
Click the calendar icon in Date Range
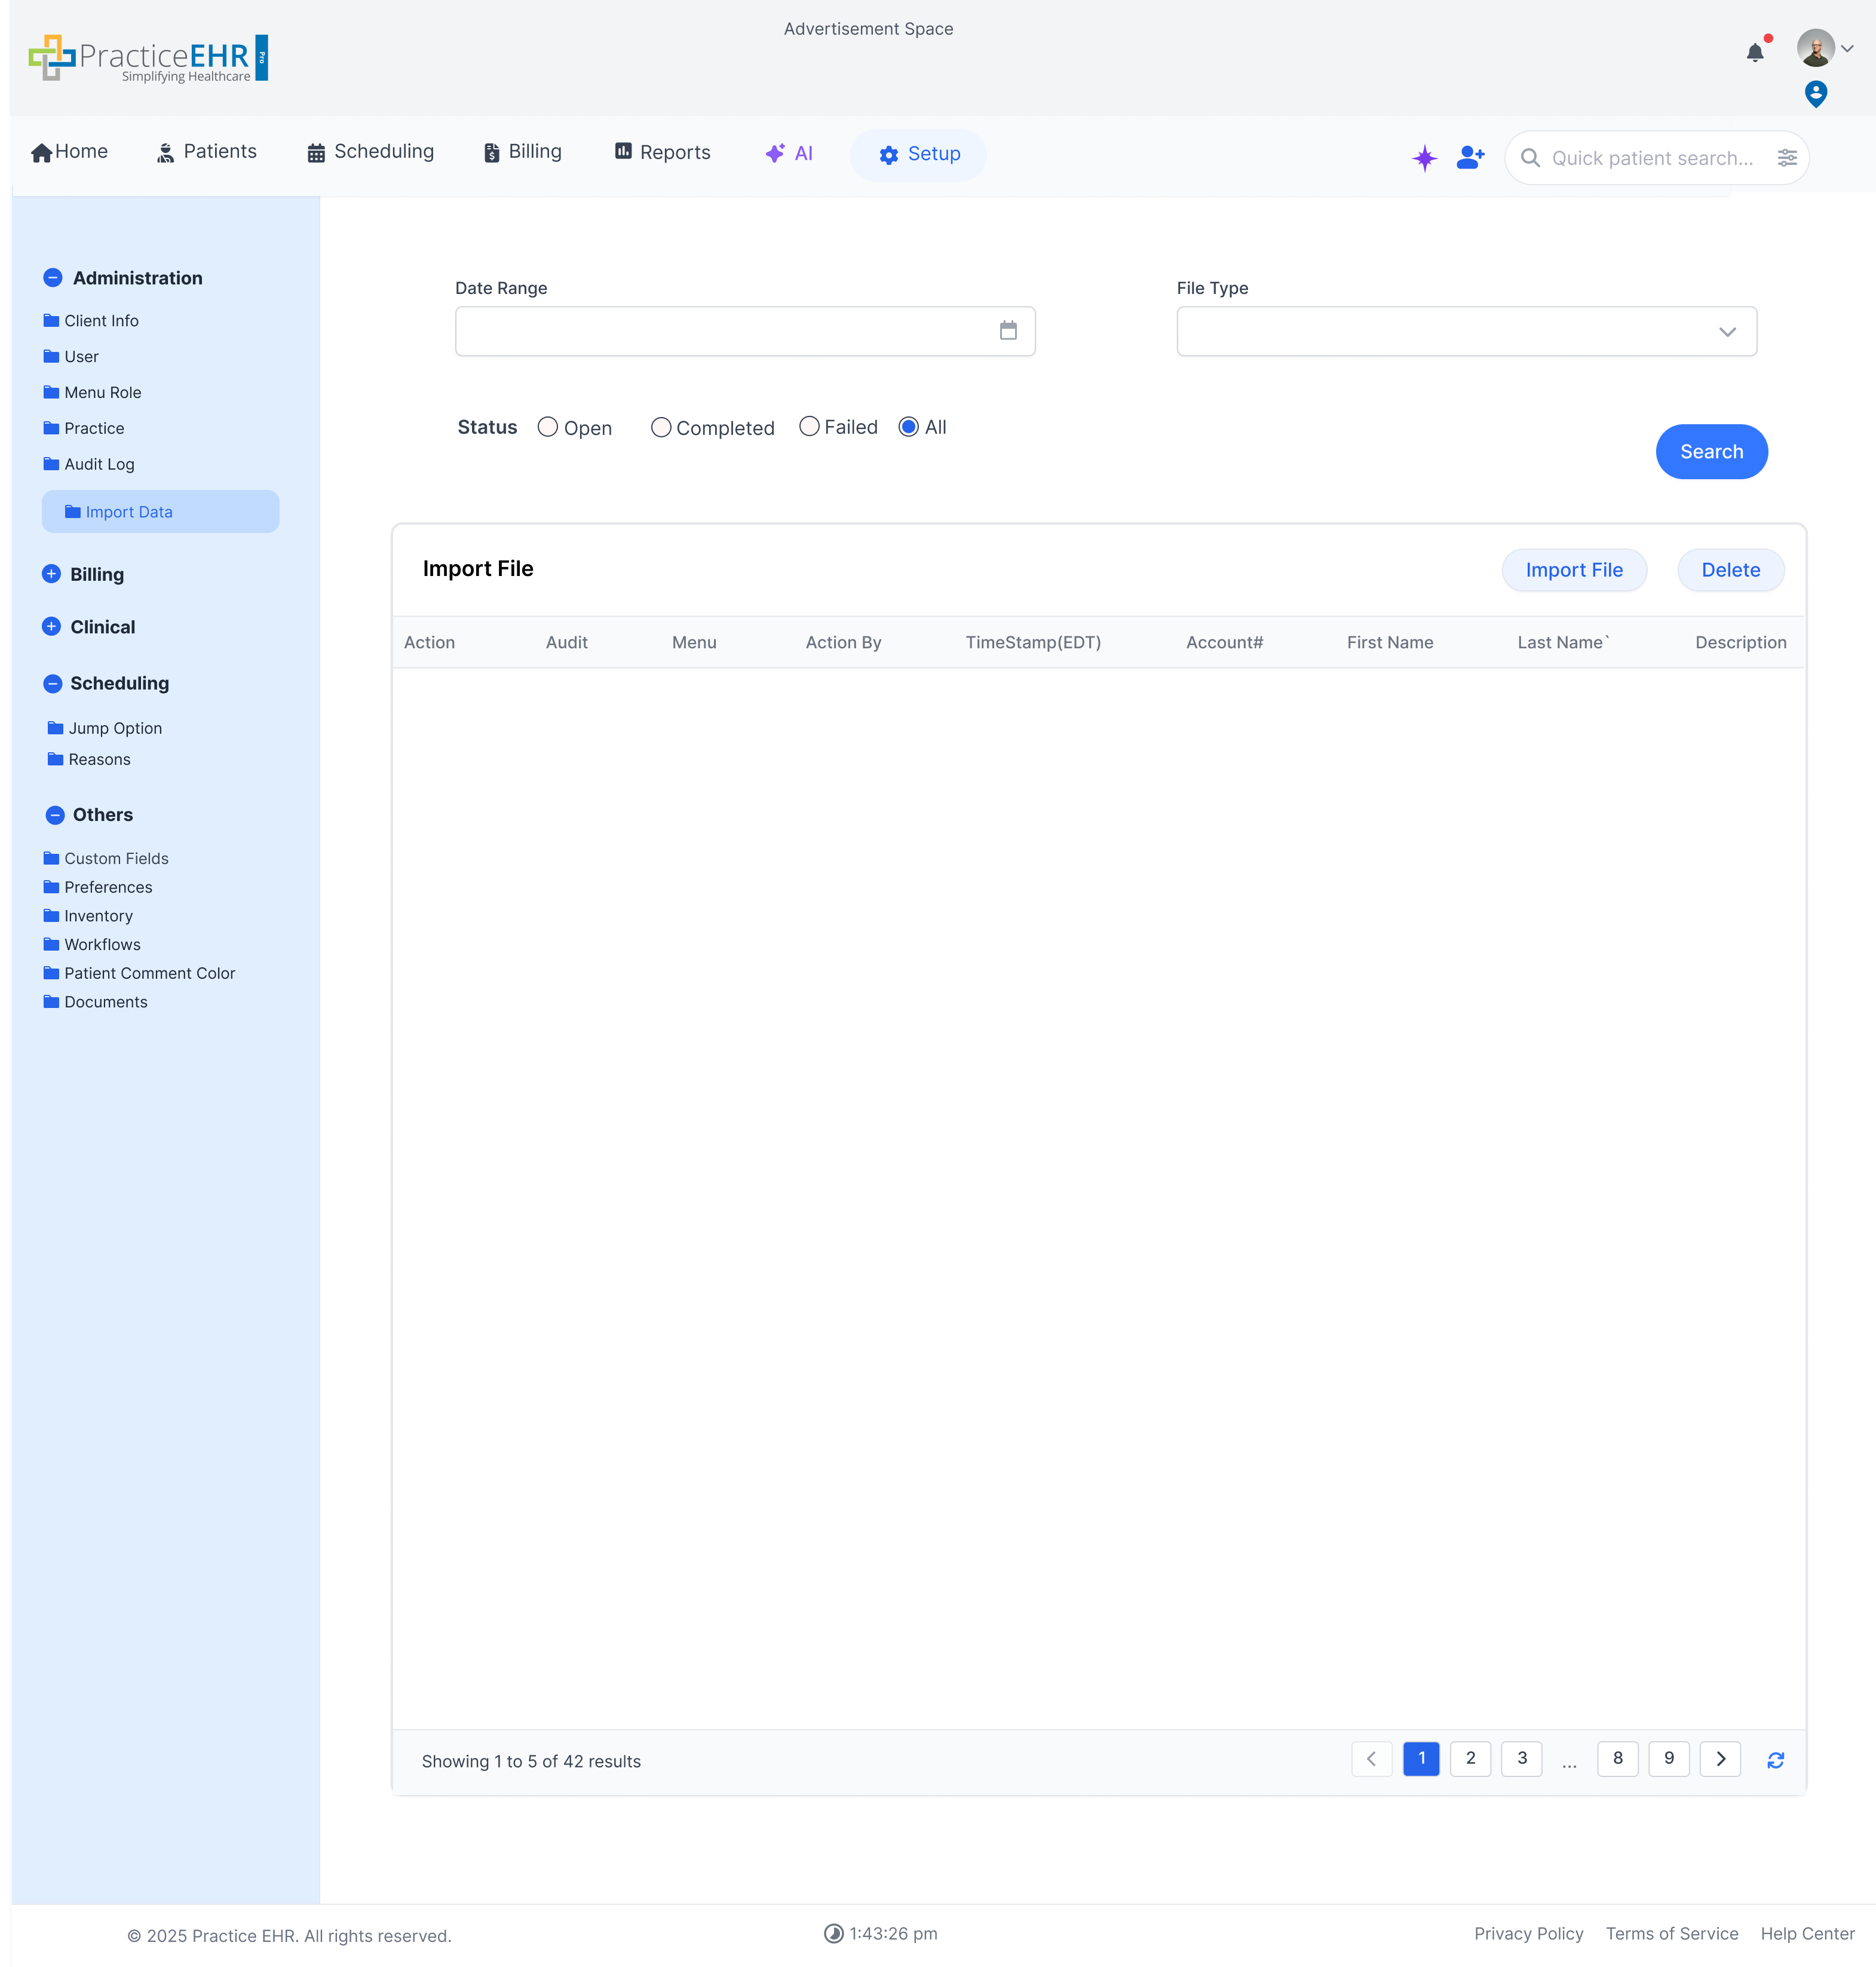[x=1008, y=331]
